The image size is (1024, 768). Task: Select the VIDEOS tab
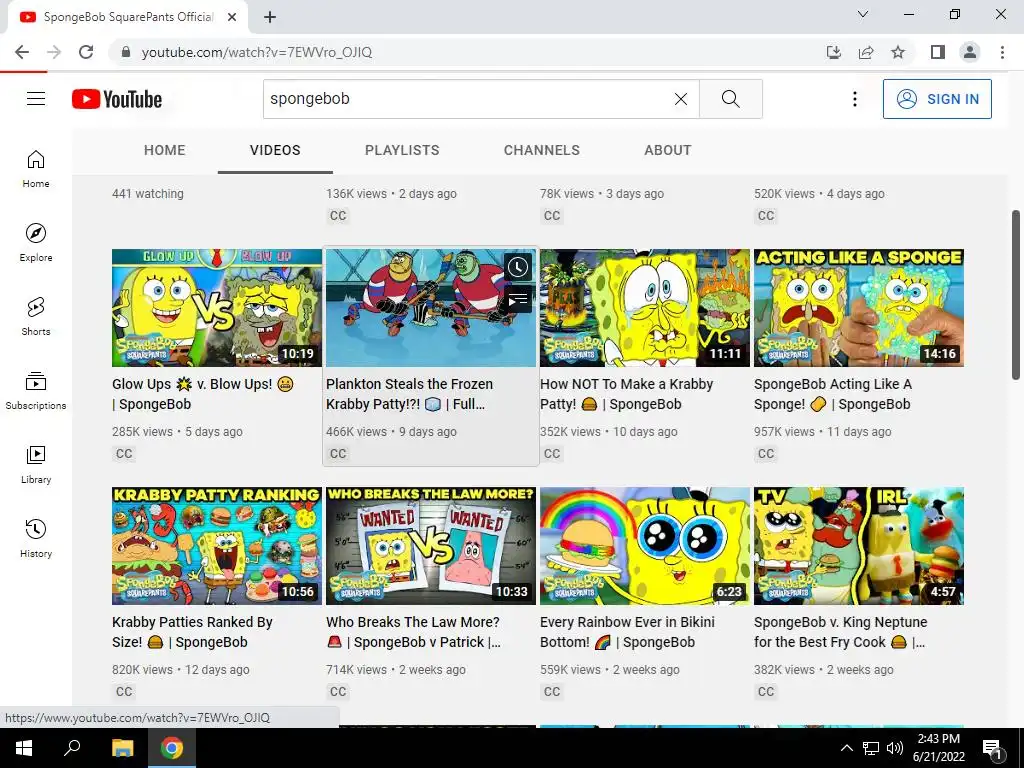pyautogui.click(x=275, y=150)
